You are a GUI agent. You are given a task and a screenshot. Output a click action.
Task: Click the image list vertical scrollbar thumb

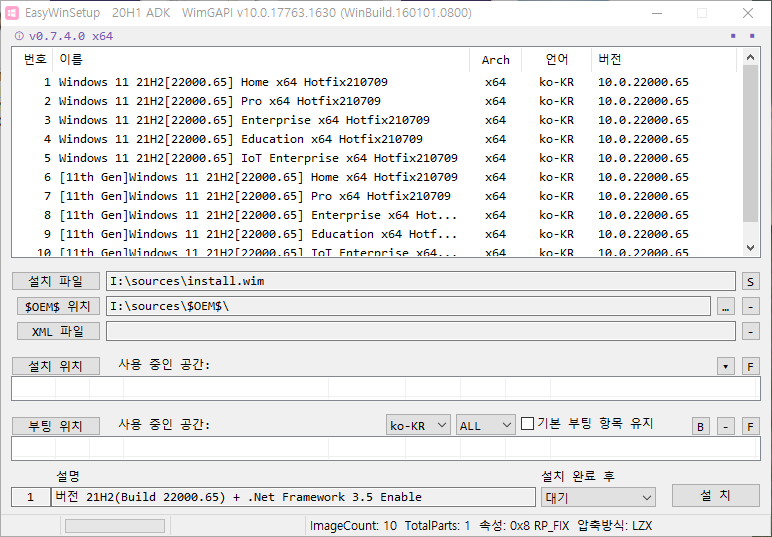pyautogui.click(x=750, y=144)
